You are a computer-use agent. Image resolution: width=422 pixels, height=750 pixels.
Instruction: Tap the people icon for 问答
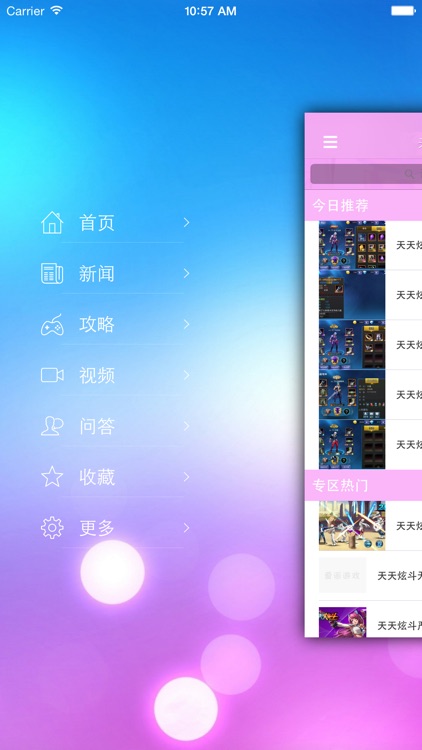[52, 426]
